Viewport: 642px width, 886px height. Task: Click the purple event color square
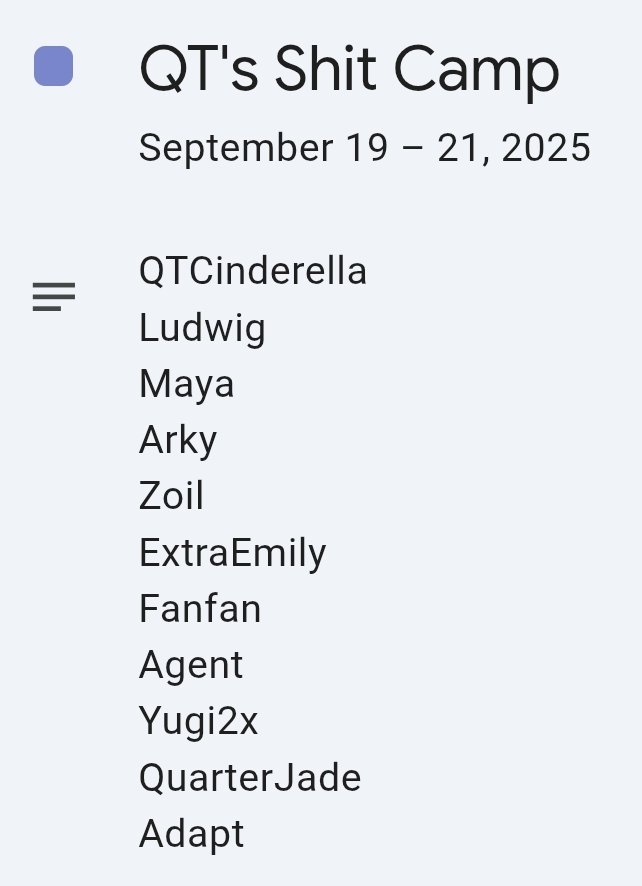[54, 66]
